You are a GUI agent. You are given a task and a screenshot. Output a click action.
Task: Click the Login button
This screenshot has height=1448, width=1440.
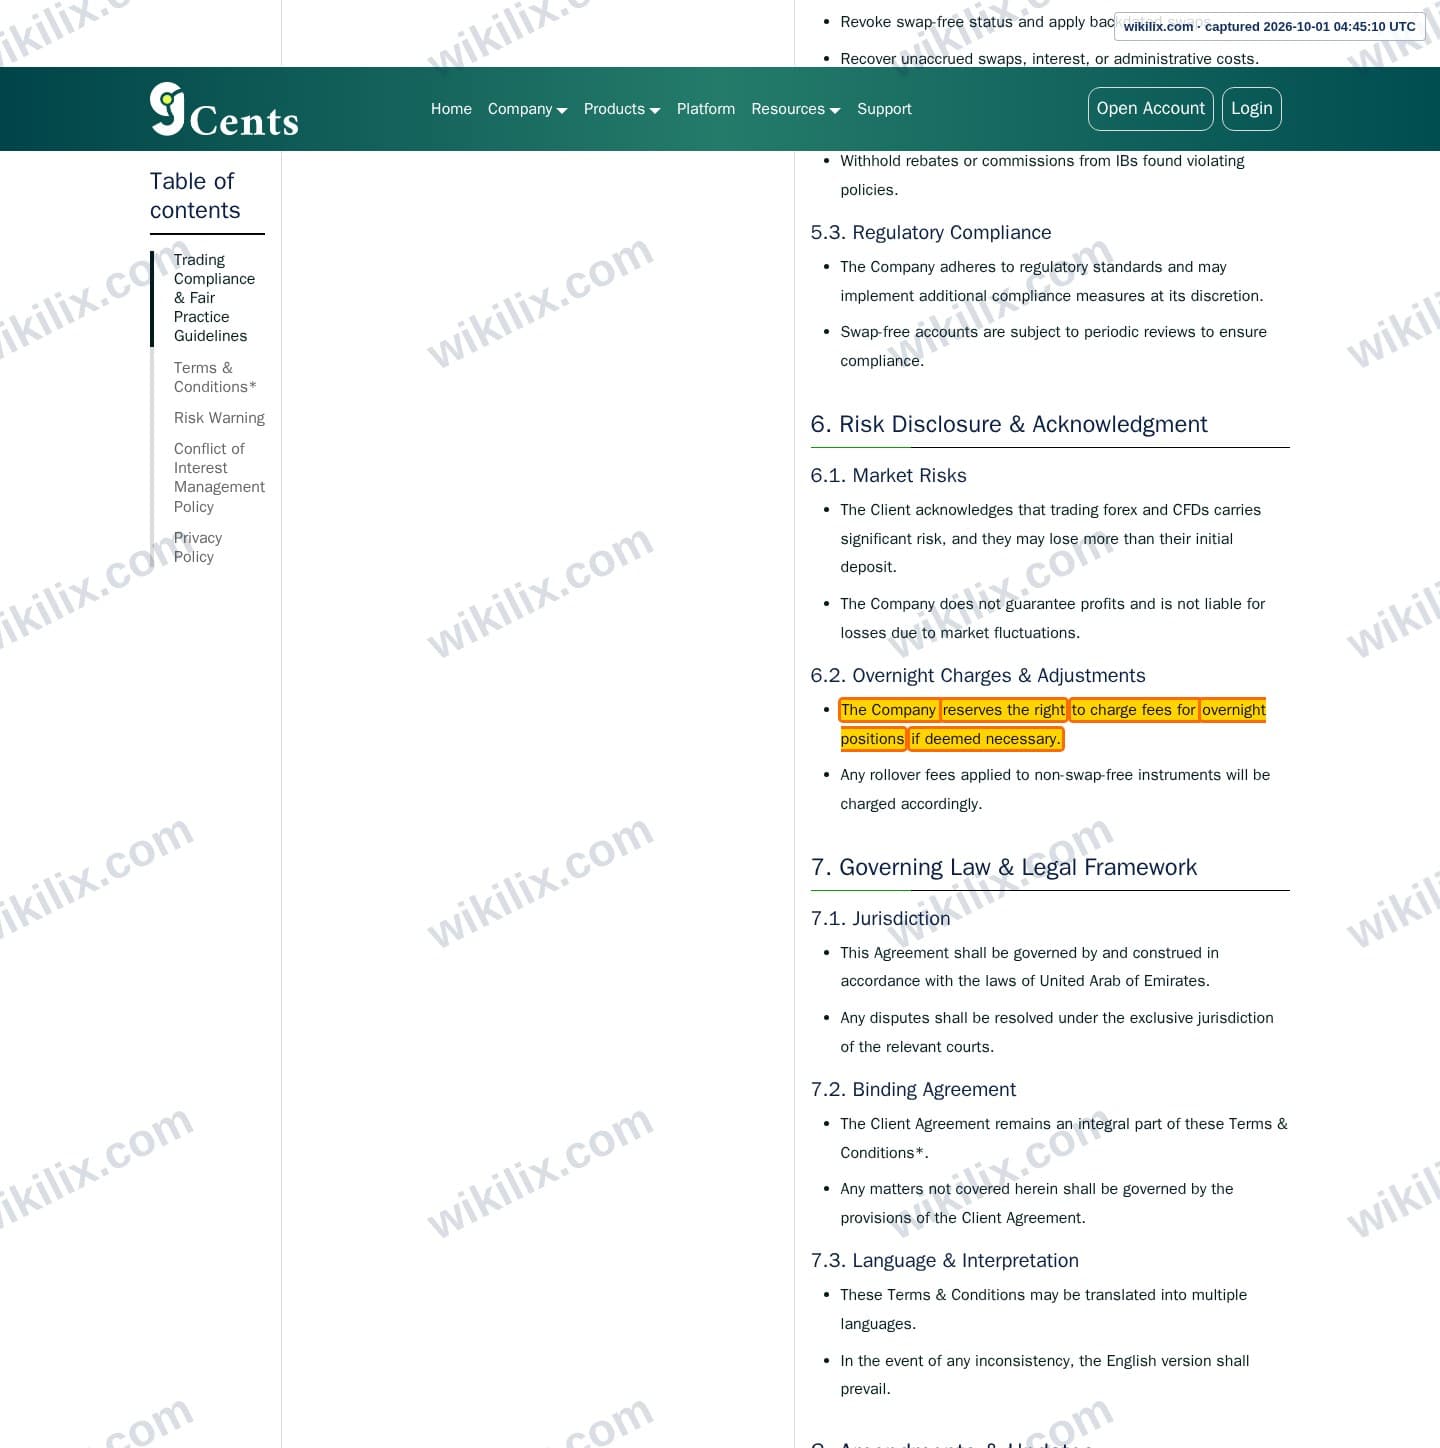click(1251, 109)
